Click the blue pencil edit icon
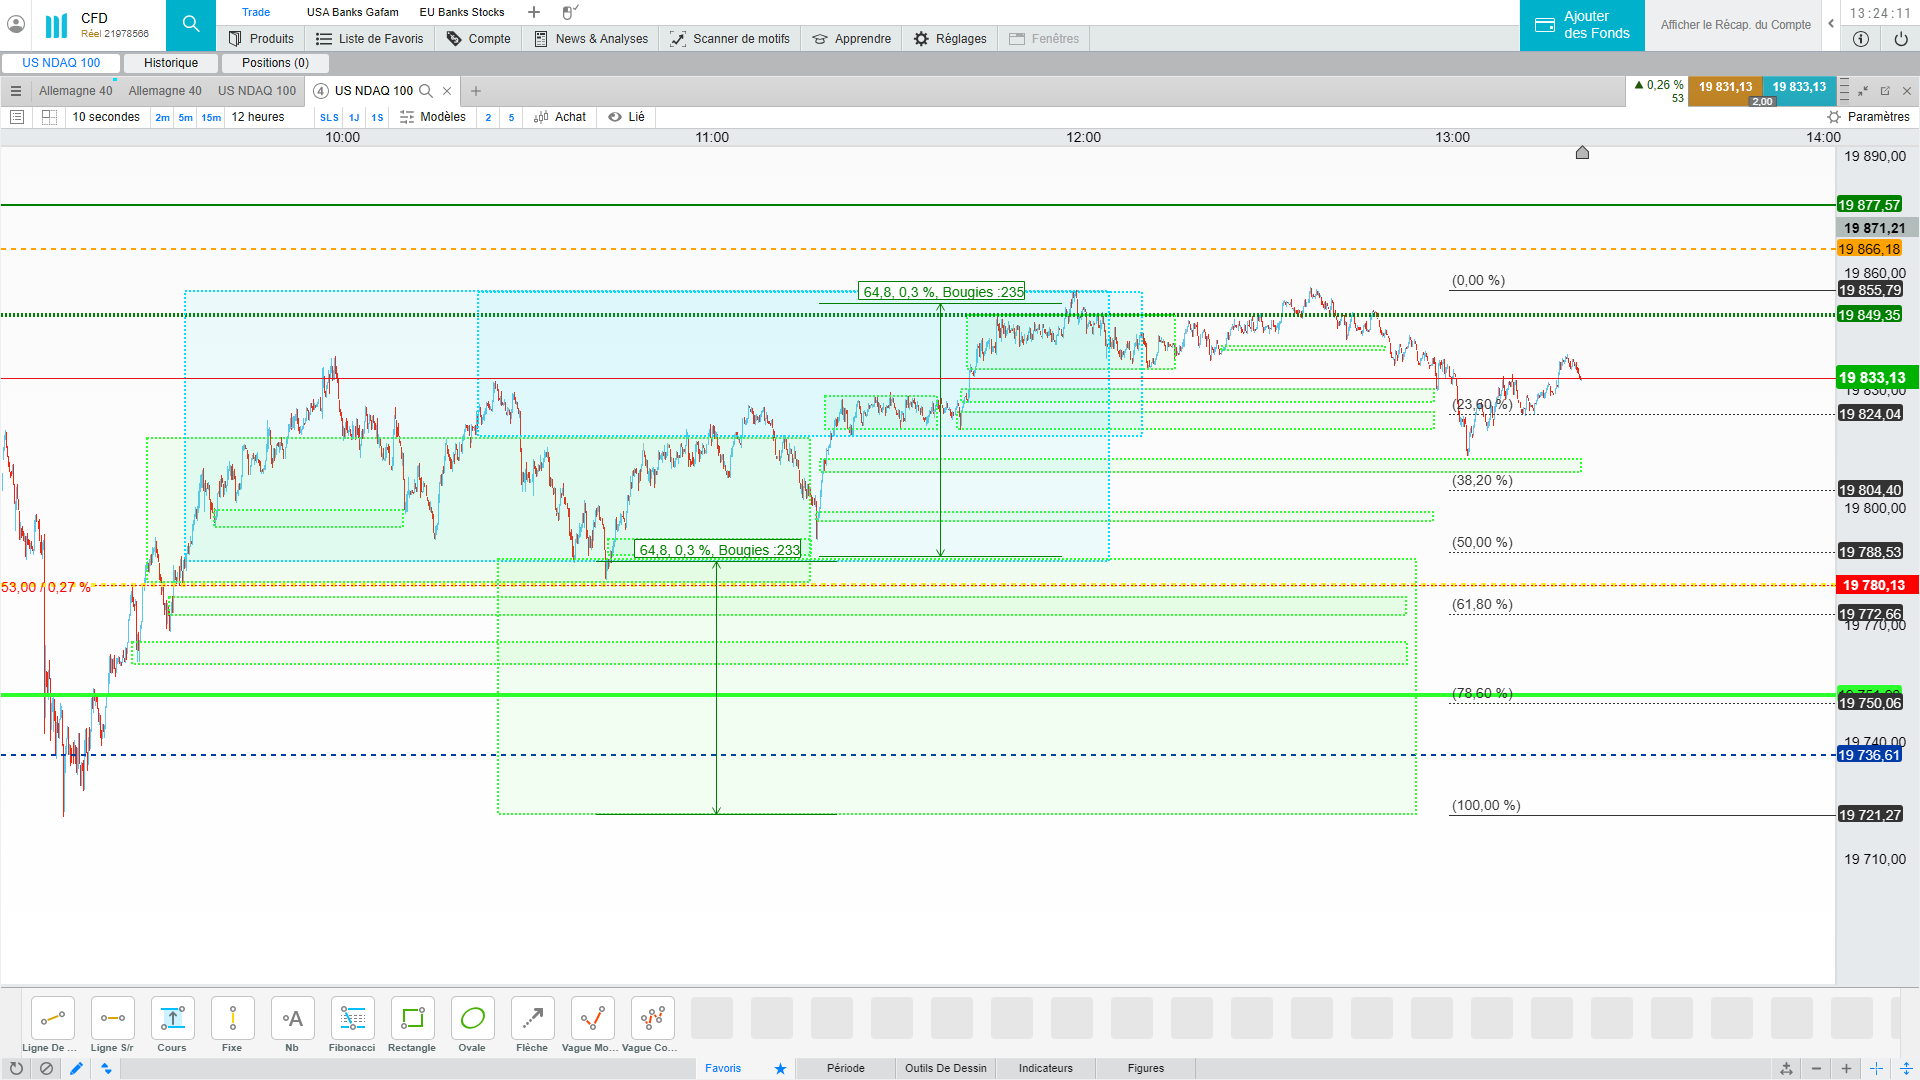This screenshot has height=1080, width=1920. tap(76, 1068)
